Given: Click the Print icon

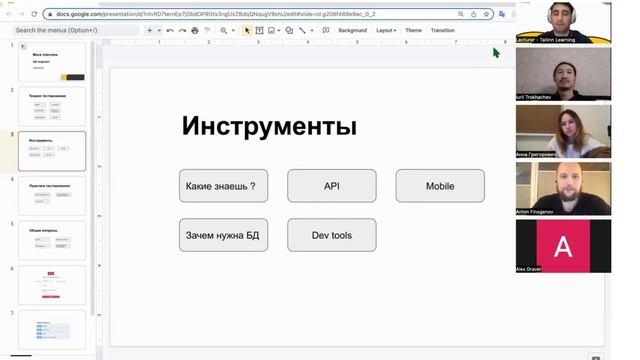Looking at the screenshot, I should pos(195,30).
